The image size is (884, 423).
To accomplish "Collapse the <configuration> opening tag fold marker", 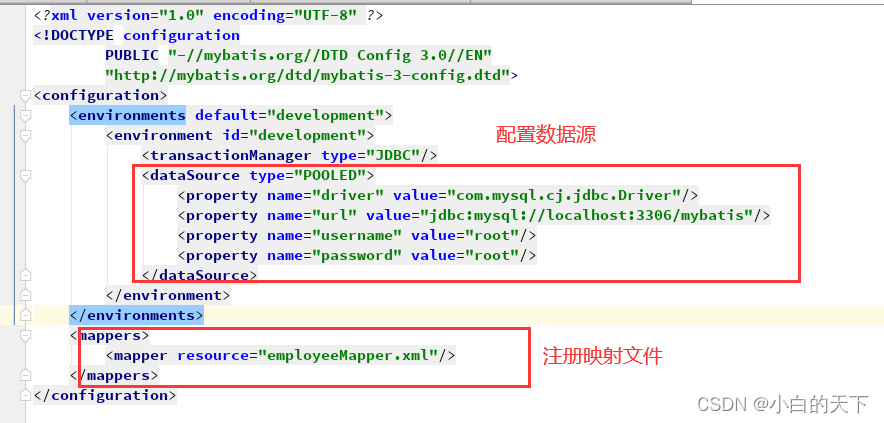I will coord(24,95).
